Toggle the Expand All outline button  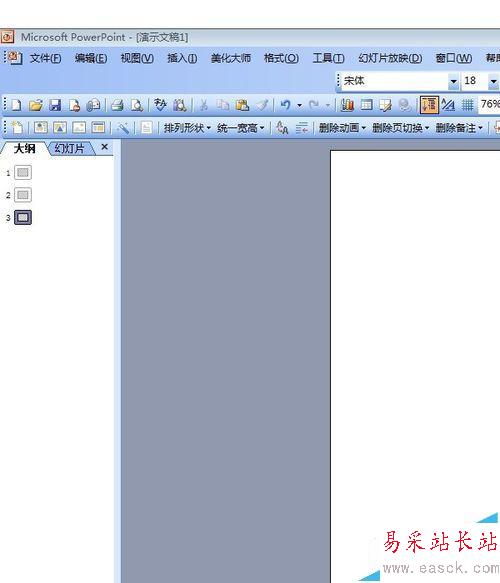pos(429,105)
